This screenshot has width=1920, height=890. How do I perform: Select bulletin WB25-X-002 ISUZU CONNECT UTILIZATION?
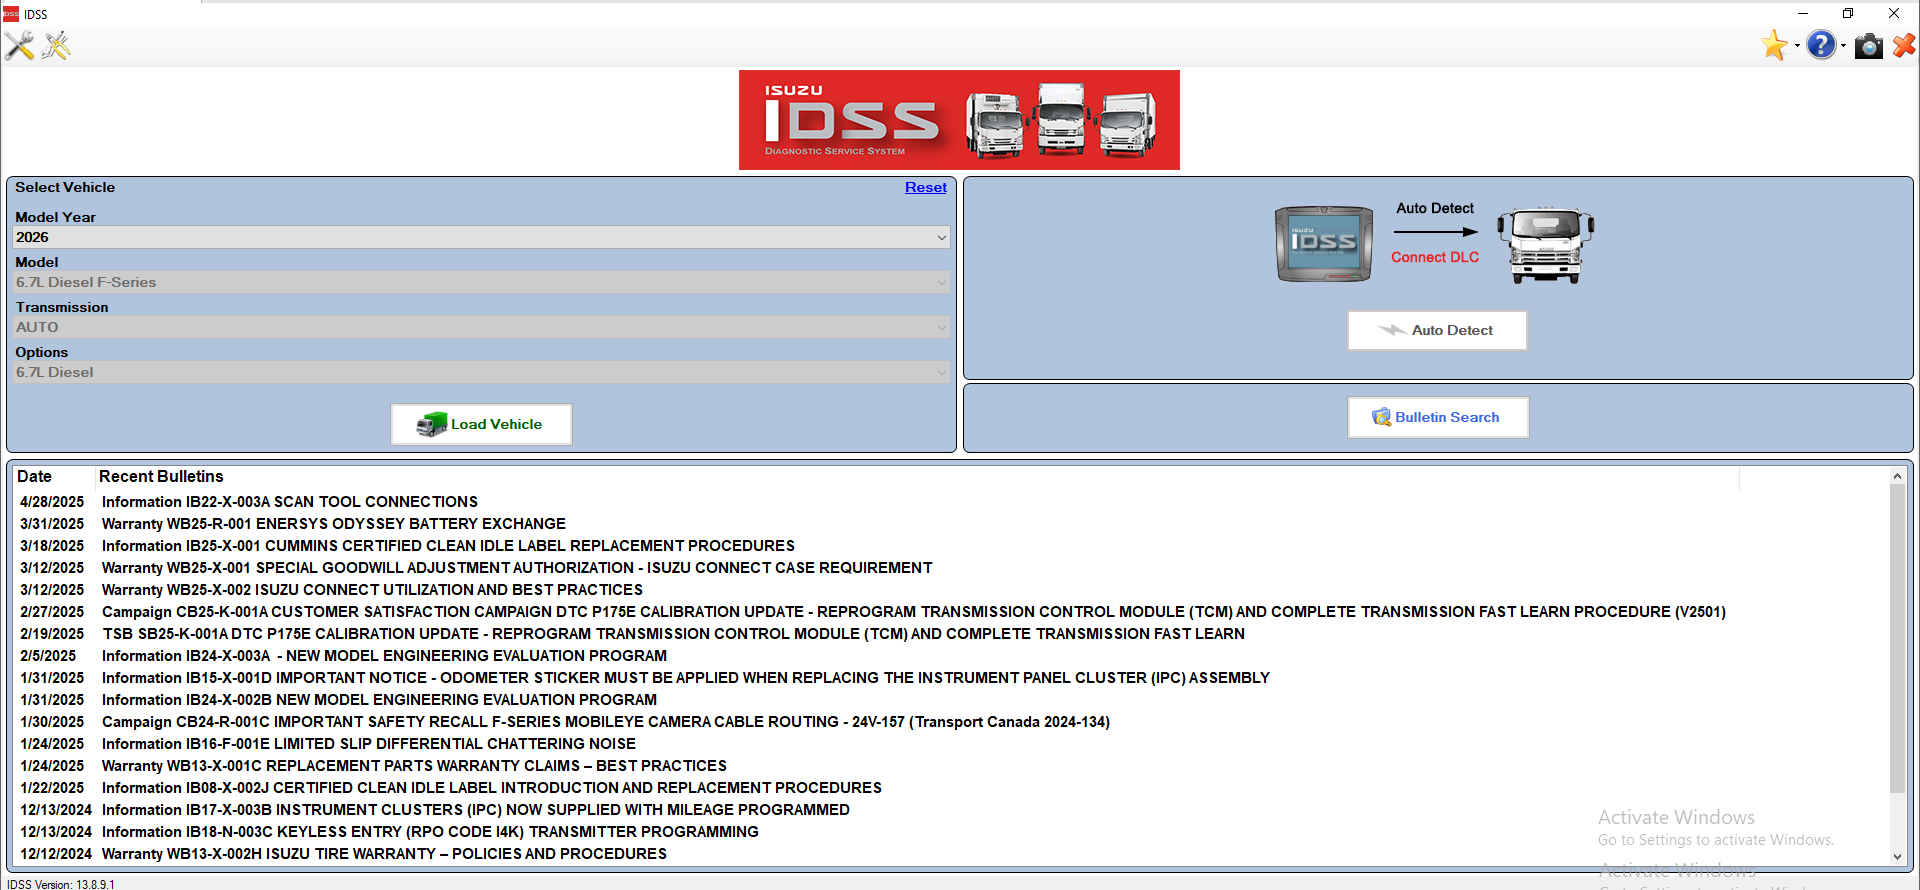(372, 590)
